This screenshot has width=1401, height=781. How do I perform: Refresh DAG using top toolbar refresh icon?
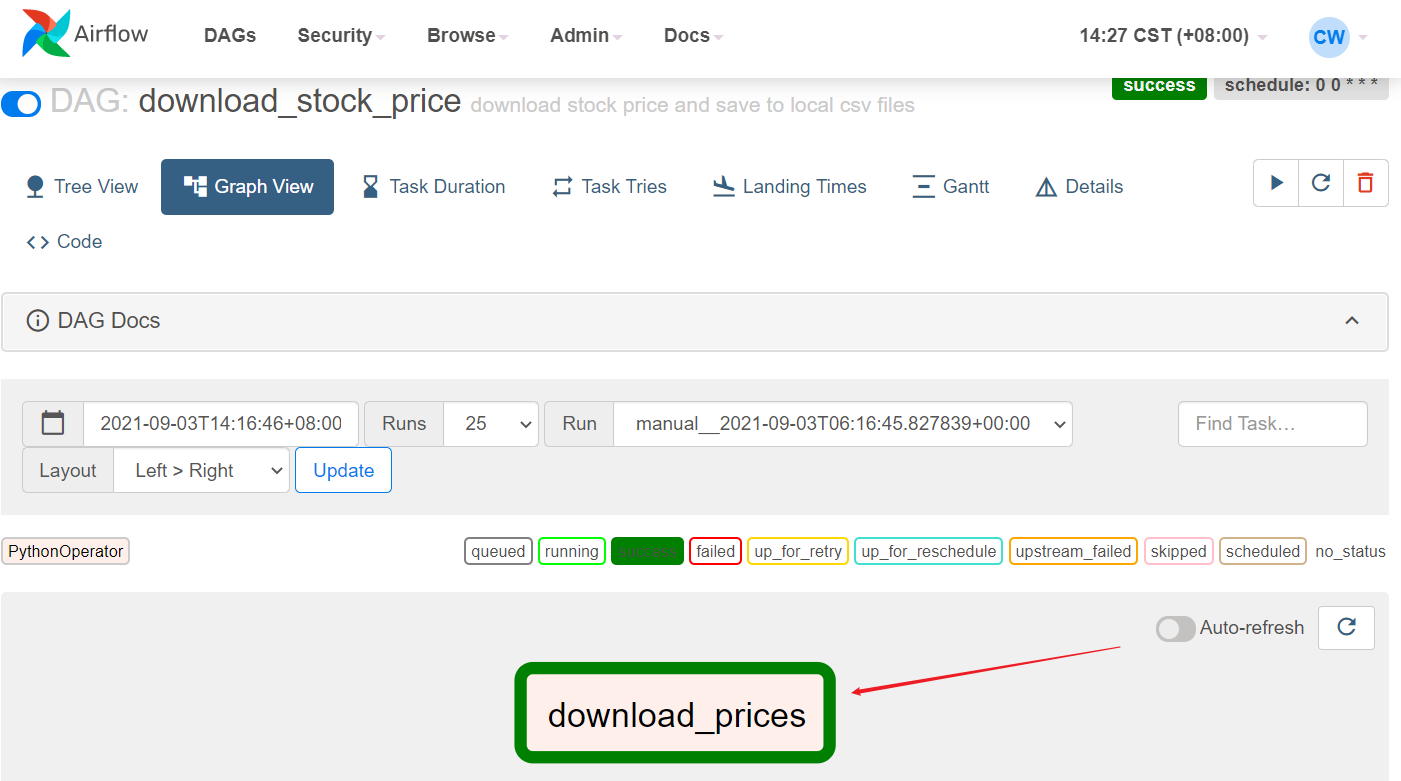click(x=1321, y=183)
